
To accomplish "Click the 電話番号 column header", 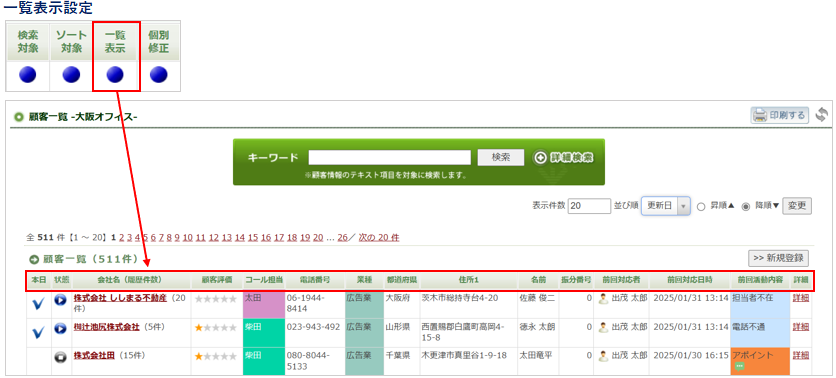I will tap(314, 279).
